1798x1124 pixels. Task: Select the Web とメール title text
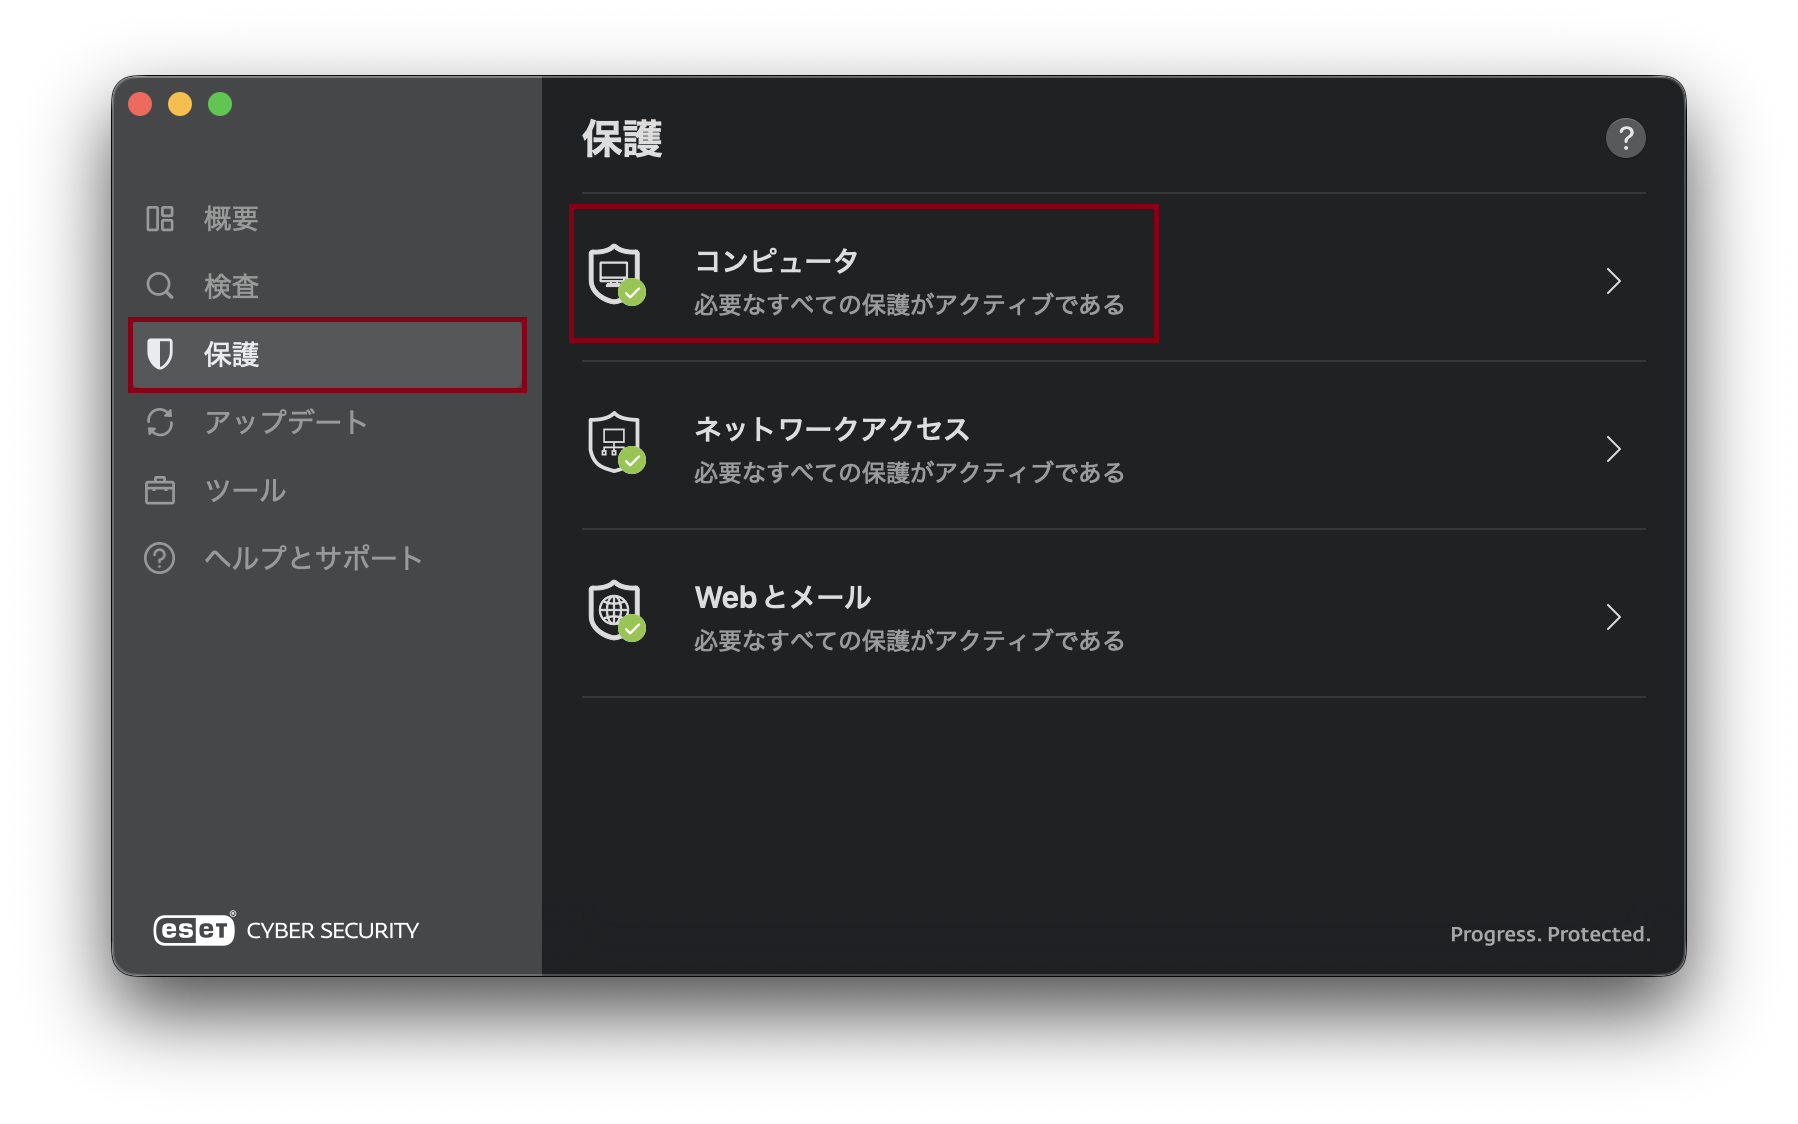[x=783, y=597]
